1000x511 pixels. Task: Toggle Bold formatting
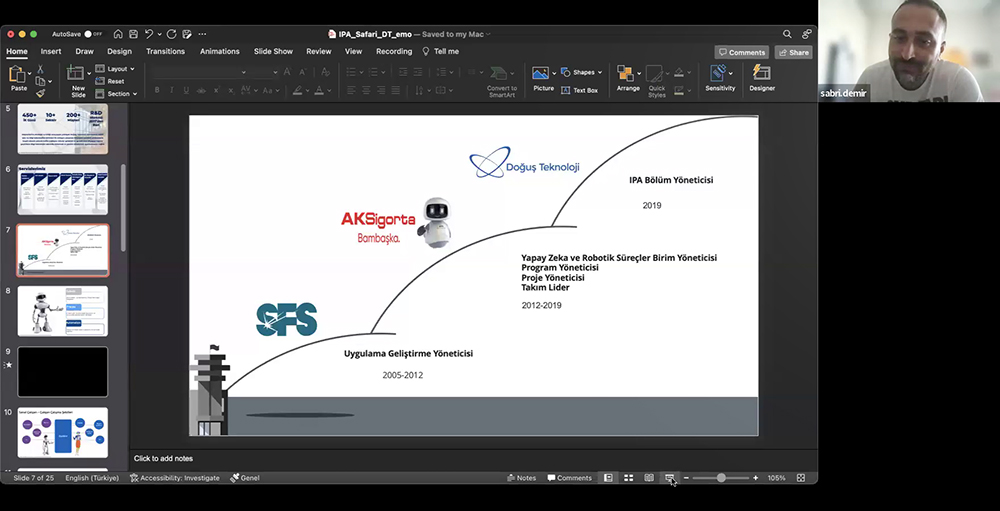click(157, 91)
